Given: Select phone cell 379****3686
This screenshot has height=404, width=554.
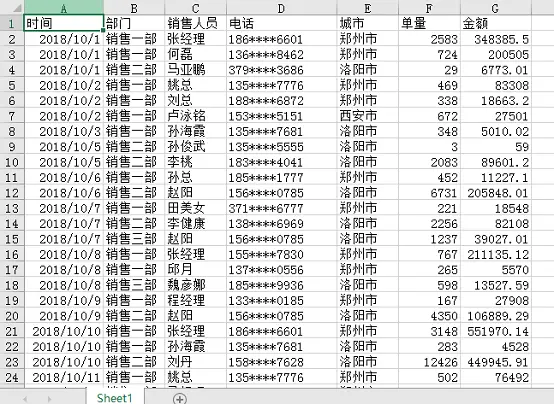Looking at the screenshot, I should 282,70.
